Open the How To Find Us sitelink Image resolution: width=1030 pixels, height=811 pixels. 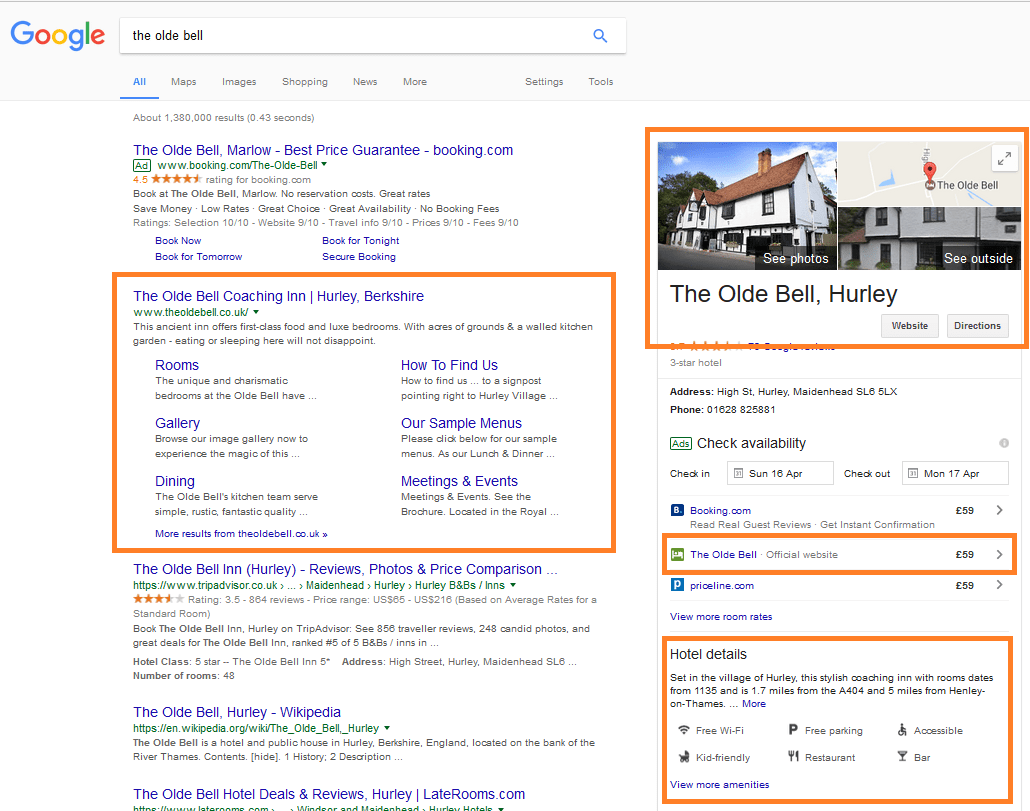(449, 365)
